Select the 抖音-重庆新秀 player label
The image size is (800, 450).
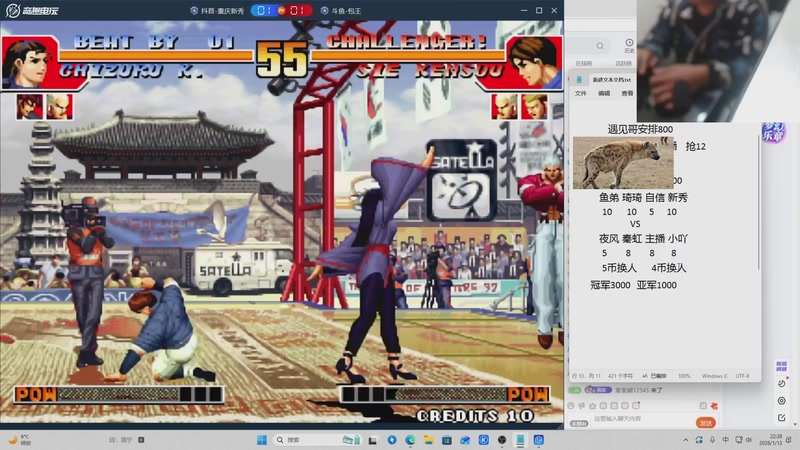point(217,11)
